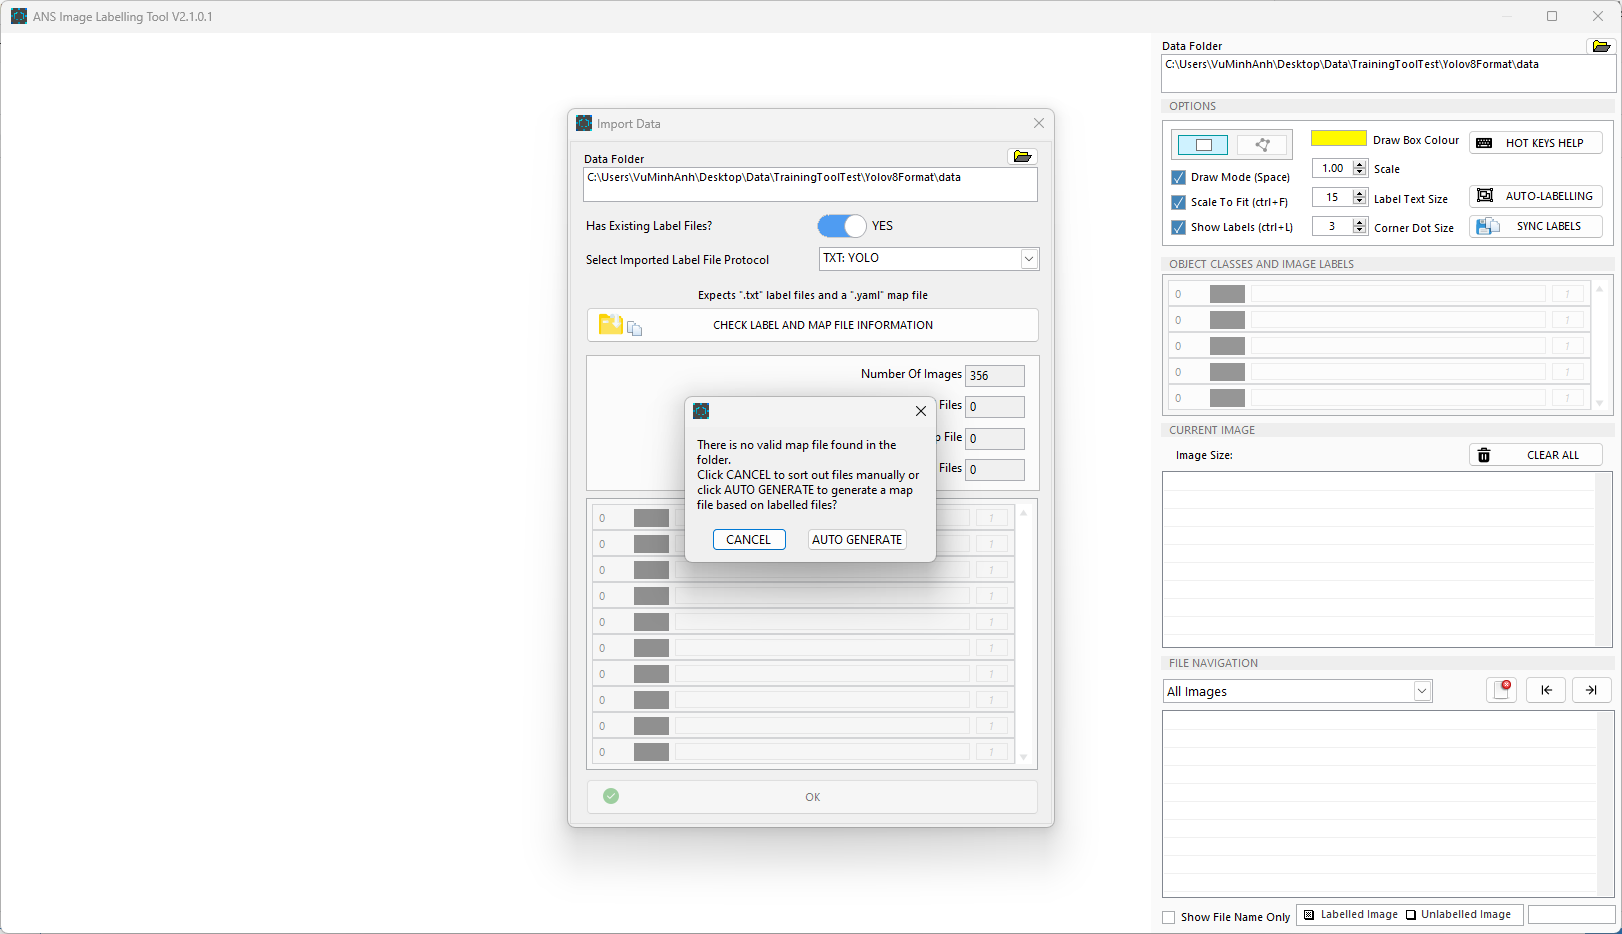The image size is (1622, 934).
Task: Open the All Images filter dropdown
Action: (1421, 691)
